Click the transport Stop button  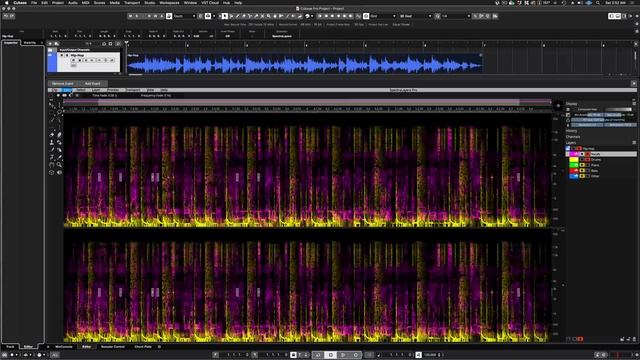click(331, 355)
